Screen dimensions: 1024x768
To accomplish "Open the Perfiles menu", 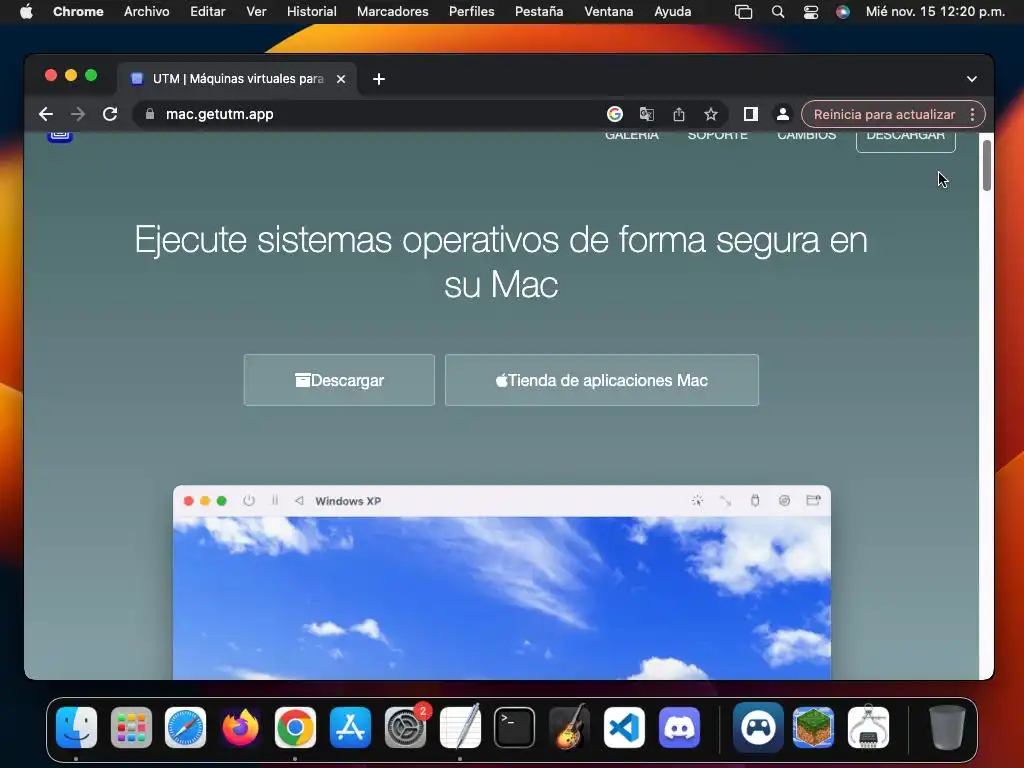I will point(472,11).
